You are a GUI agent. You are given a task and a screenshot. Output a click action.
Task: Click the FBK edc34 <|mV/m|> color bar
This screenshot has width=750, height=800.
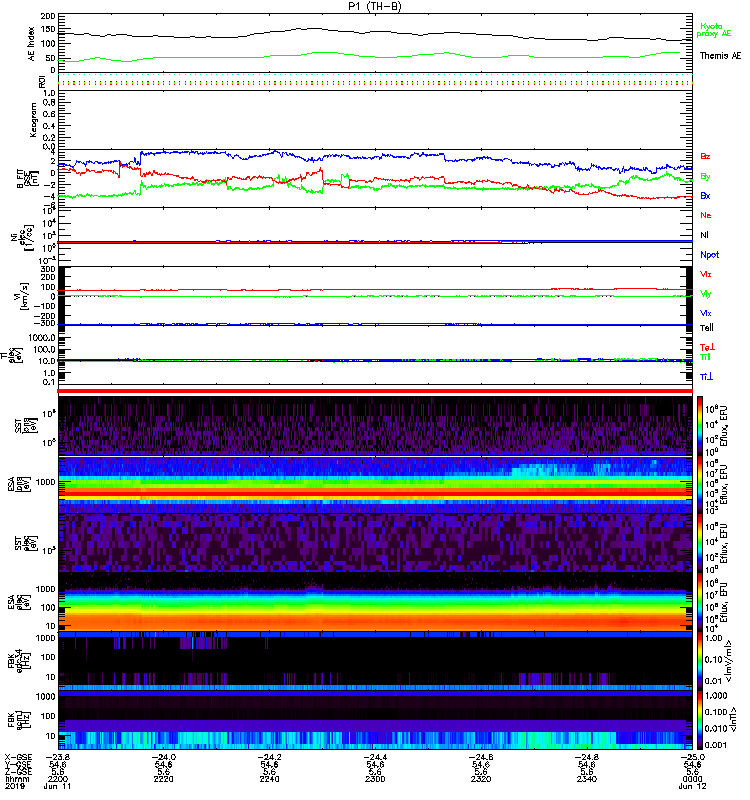pyautogui.click(x=700, y=661)
